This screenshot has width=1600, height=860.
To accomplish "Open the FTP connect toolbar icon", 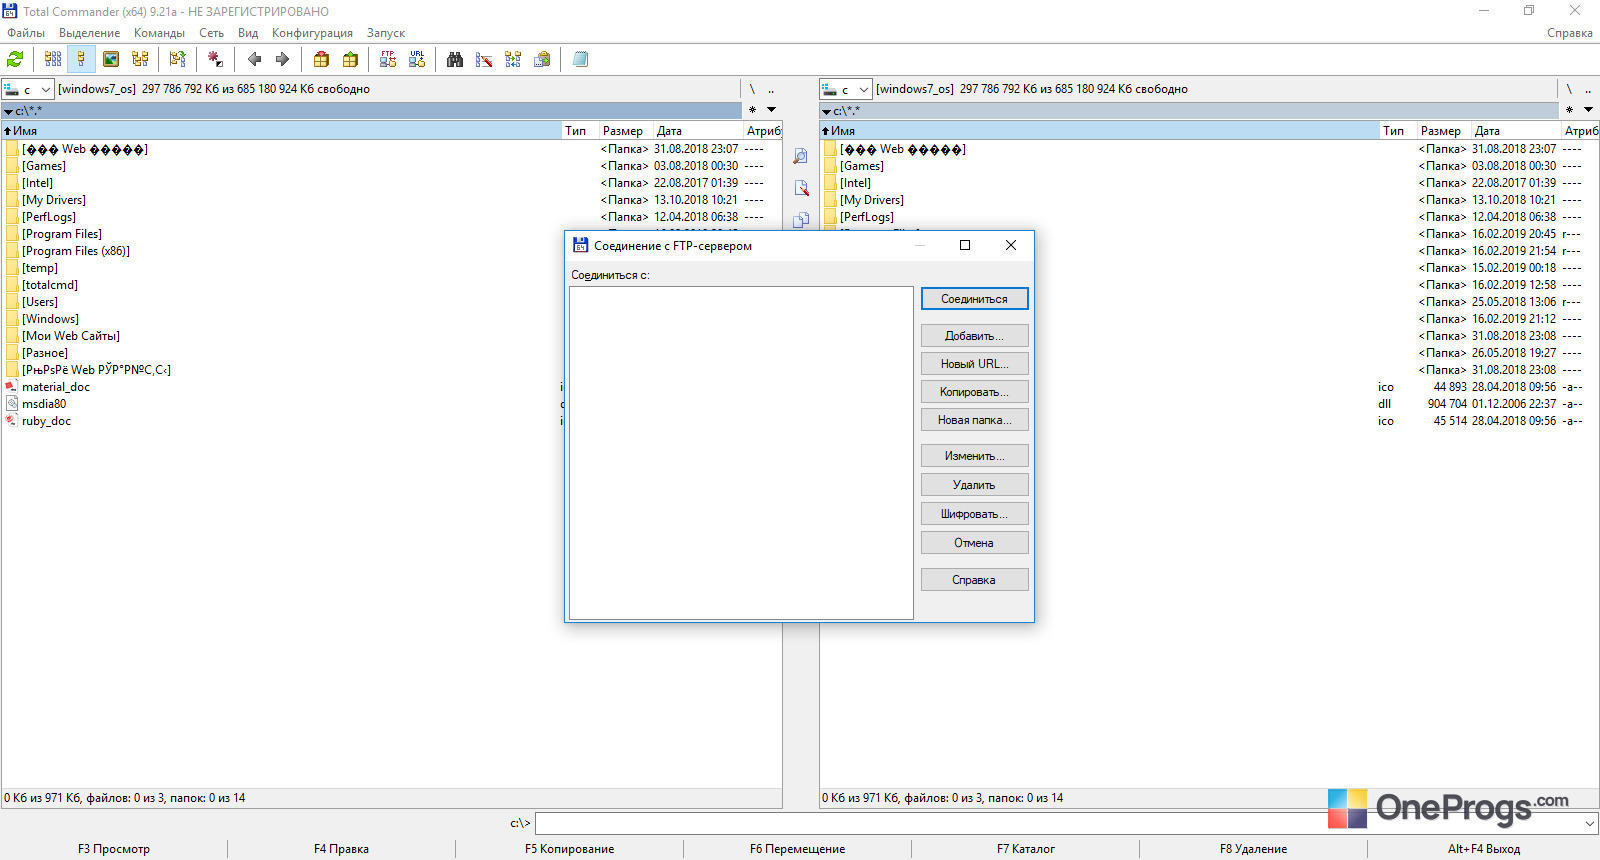I will pos(388,59).
